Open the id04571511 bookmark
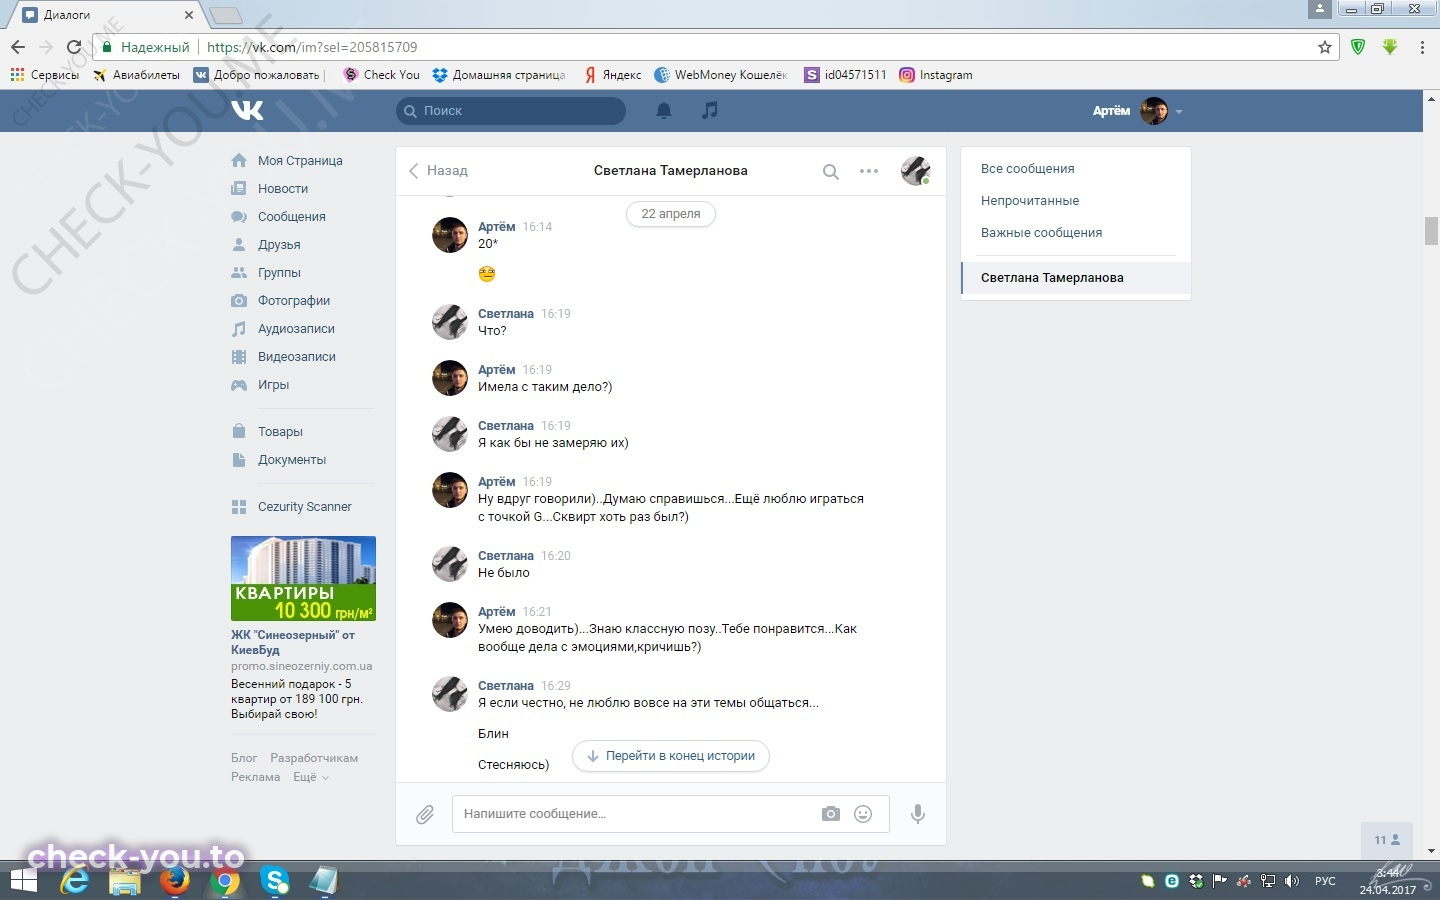 click(846, 75)
